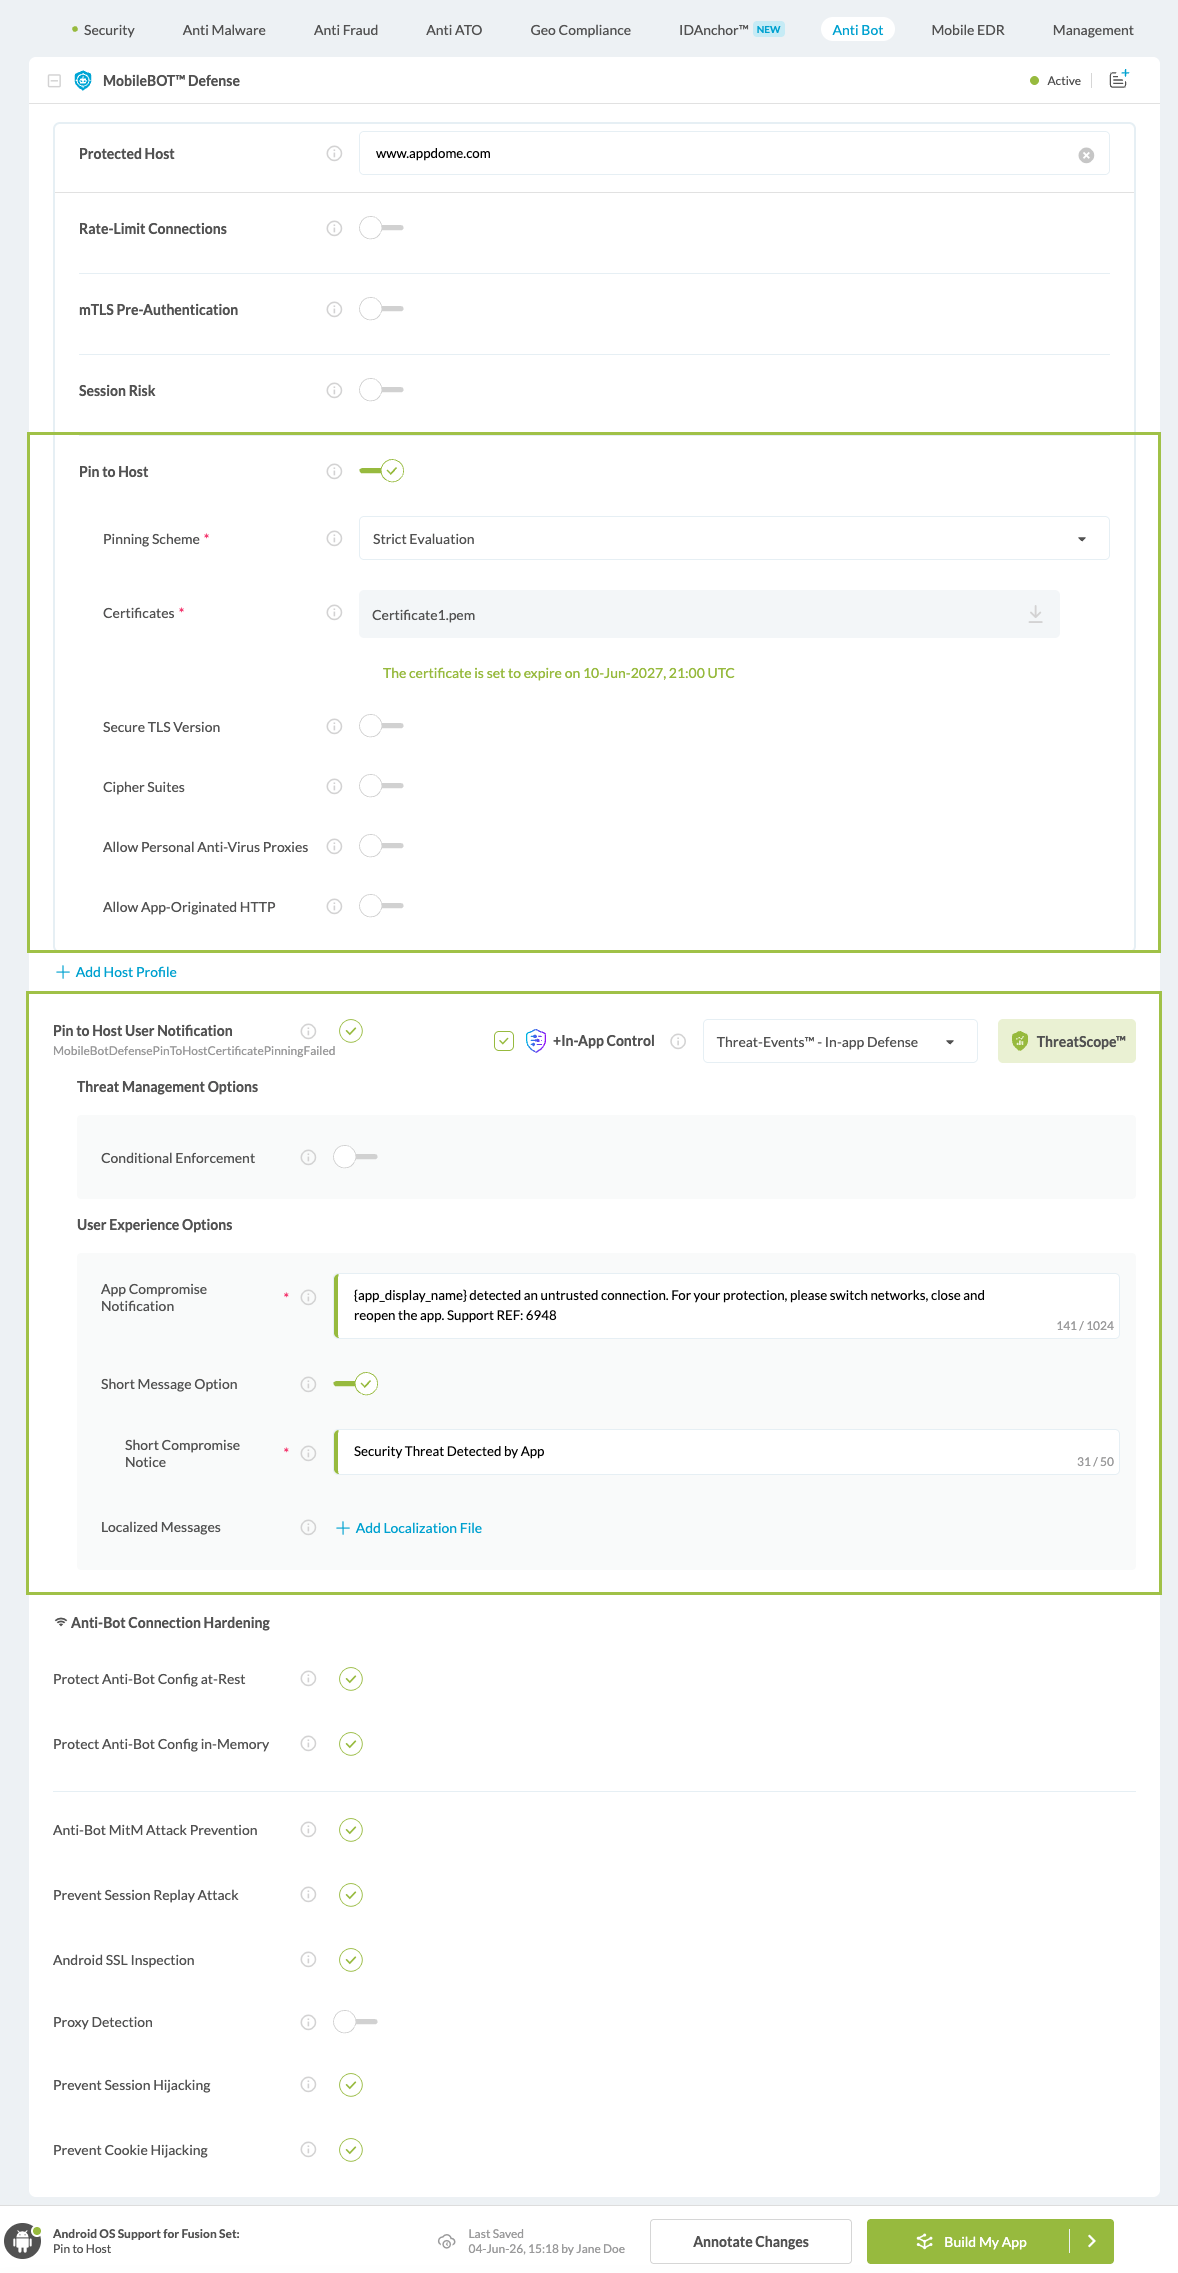Toggle Prevent Cookie Hijacking check
Viewport: 1178px width, 2273px height.
tap(351, 2150)
